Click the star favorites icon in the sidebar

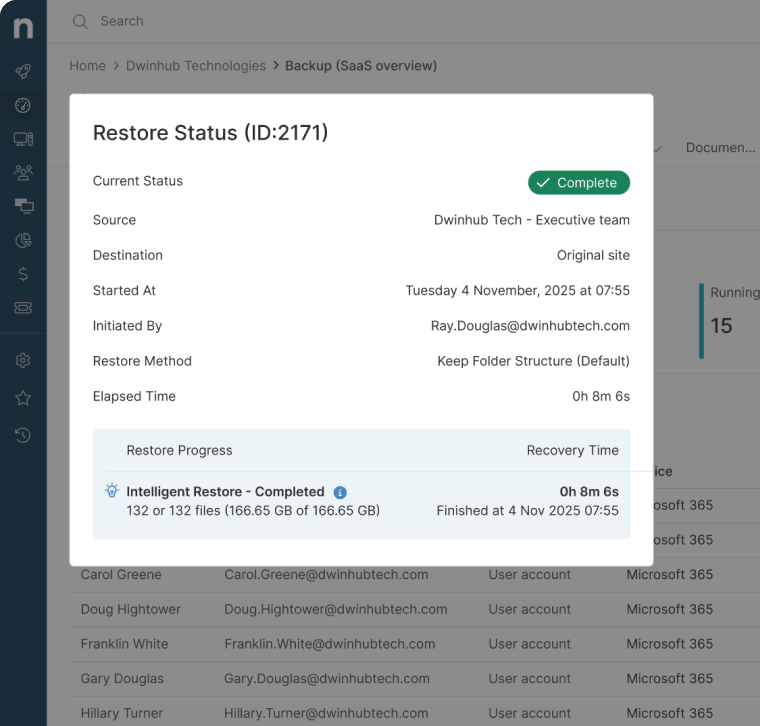coord(23,398)
